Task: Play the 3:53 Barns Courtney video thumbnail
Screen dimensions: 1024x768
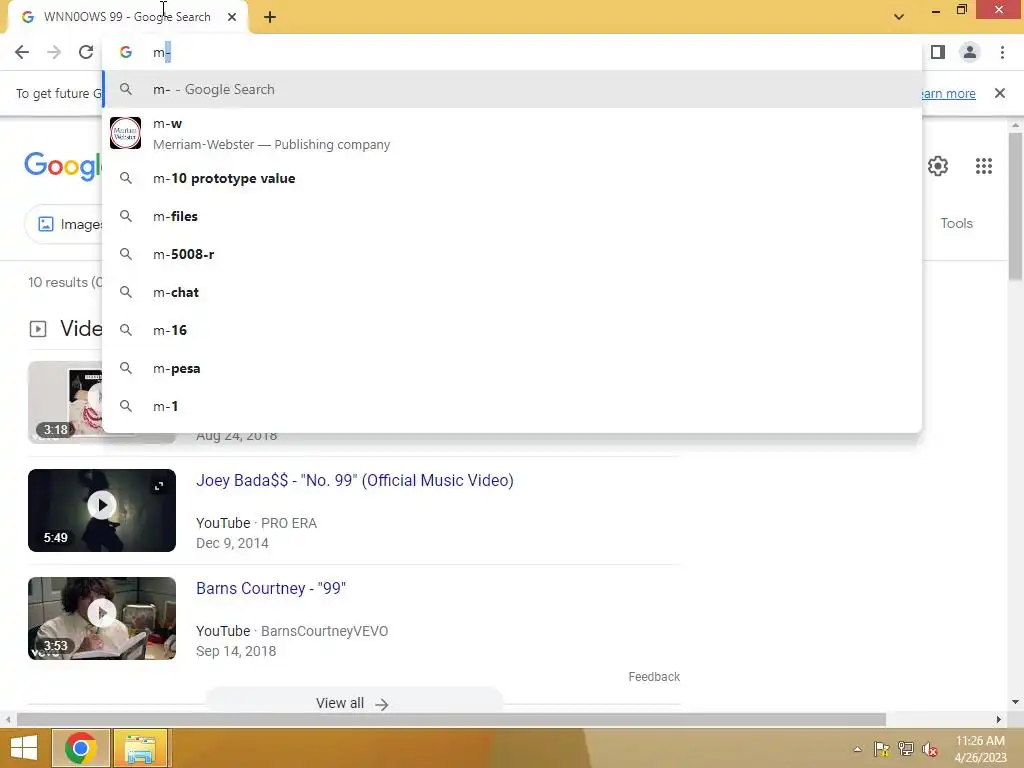Action: tap(102, 618)
